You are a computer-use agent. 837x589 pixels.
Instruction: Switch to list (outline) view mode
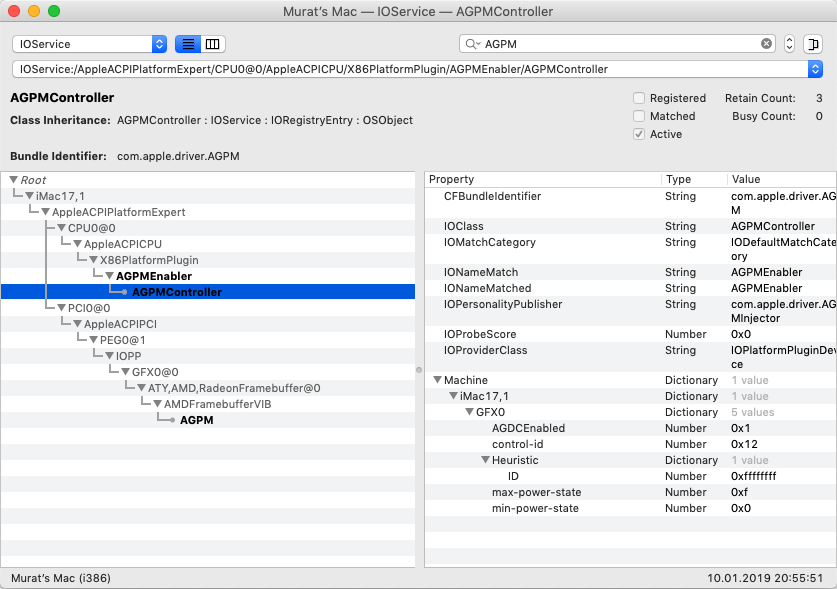pyautogui.click(x=188, y=44)
